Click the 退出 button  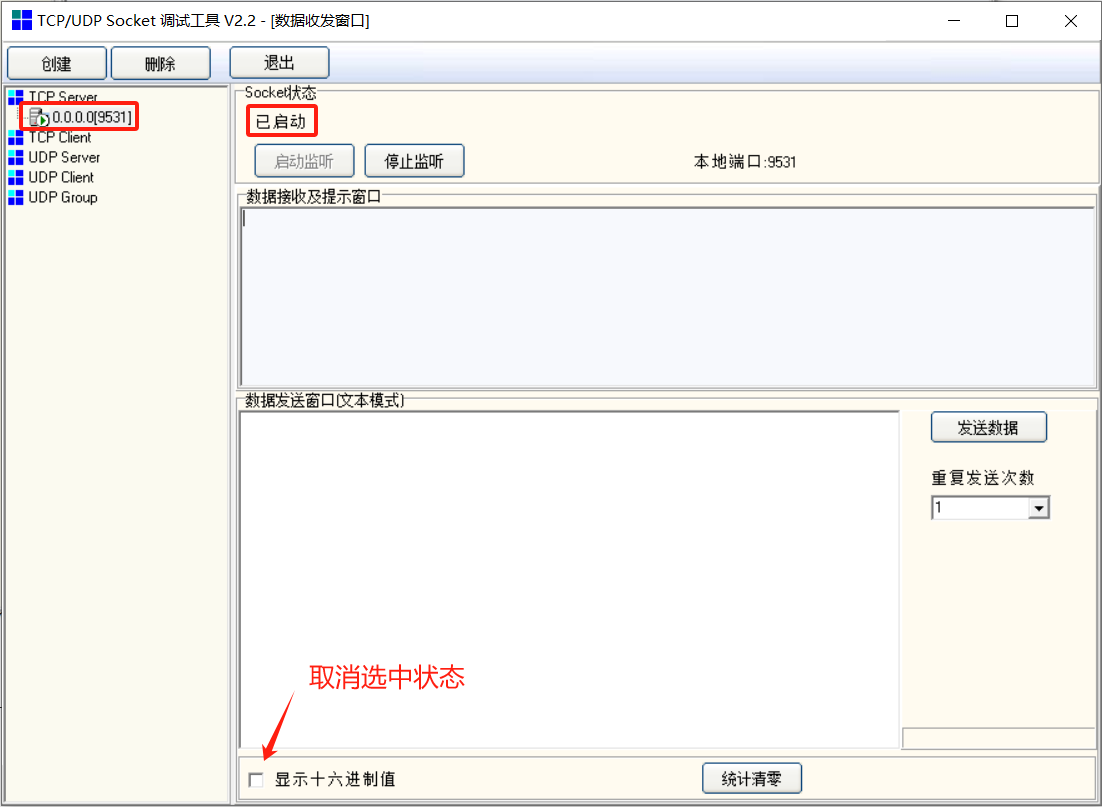point(279,62)
